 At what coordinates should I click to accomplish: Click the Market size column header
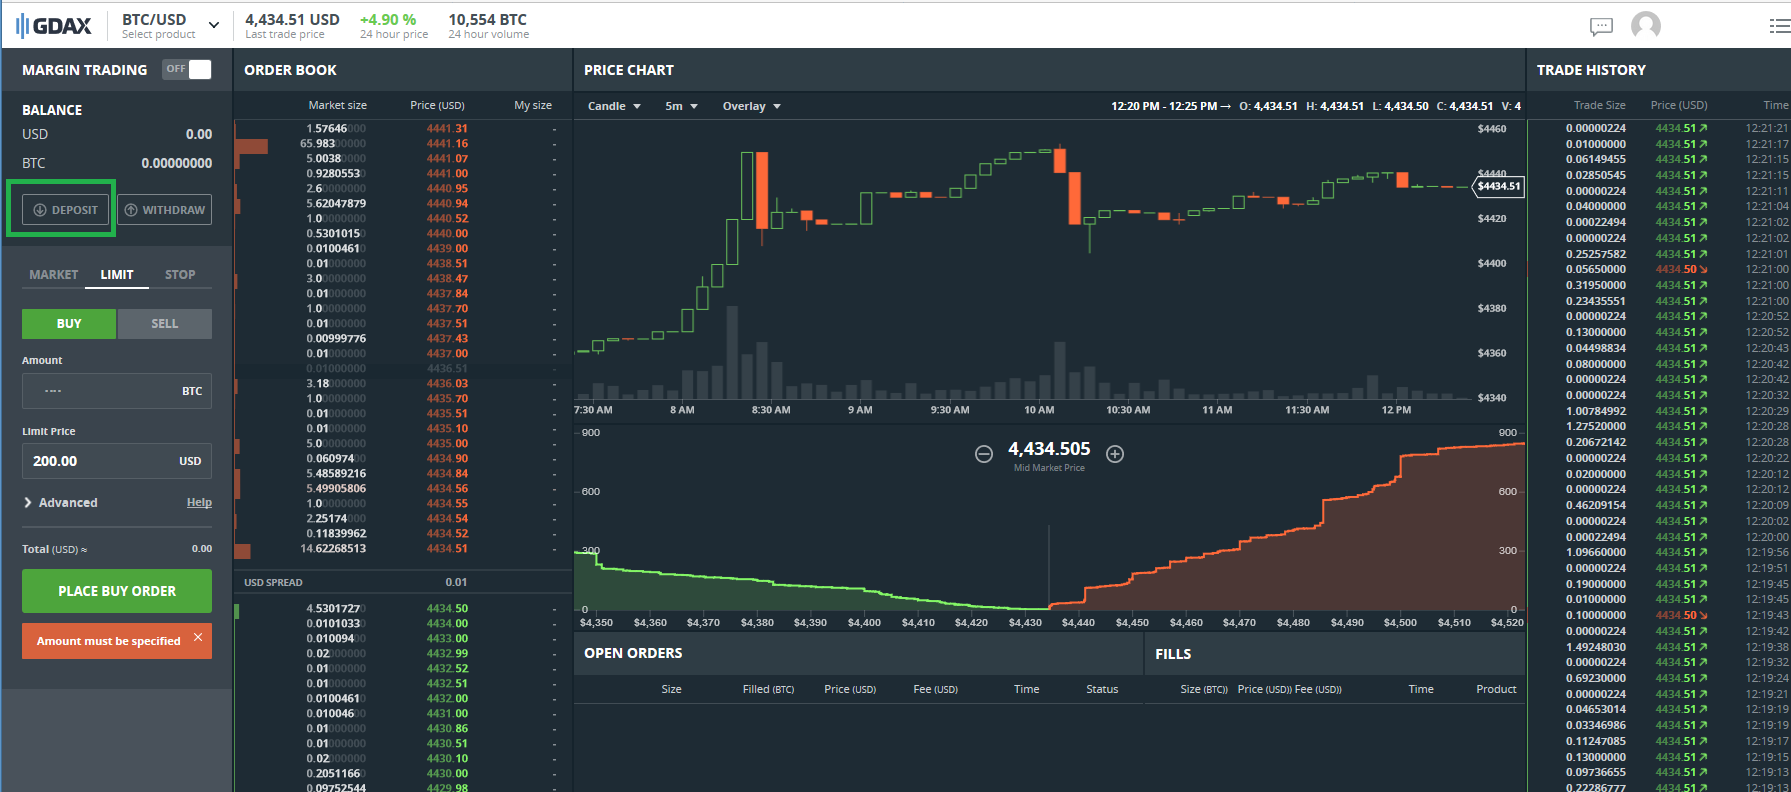(x=337, y=105)
